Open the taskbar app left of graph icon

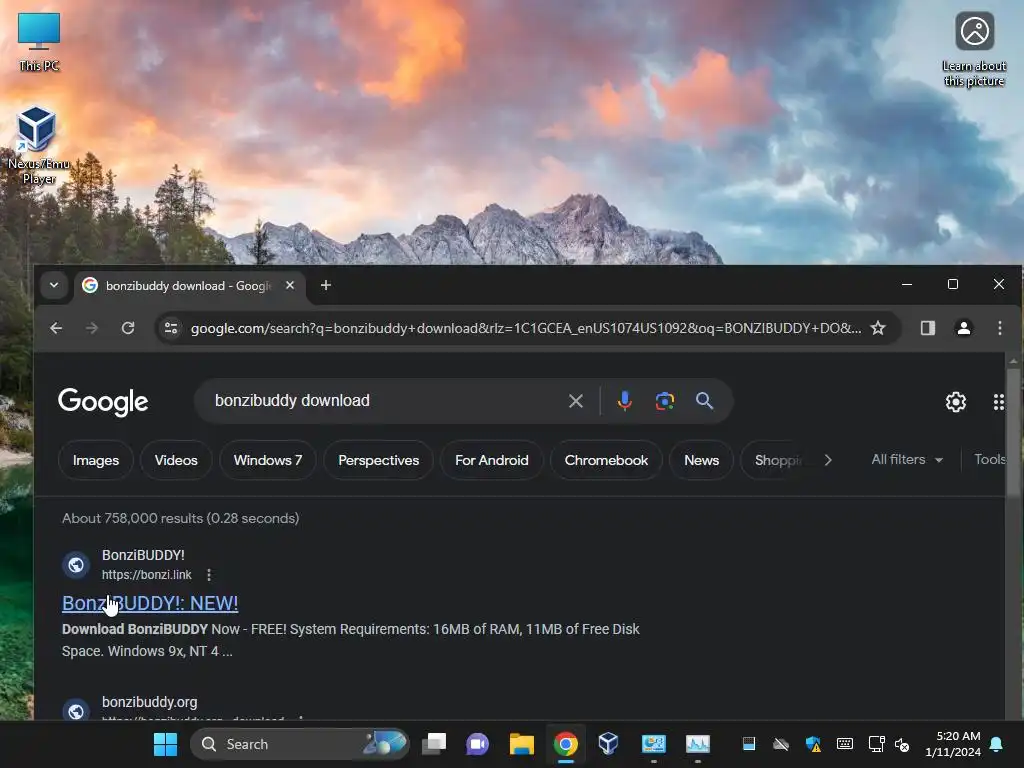click(653, 744)
